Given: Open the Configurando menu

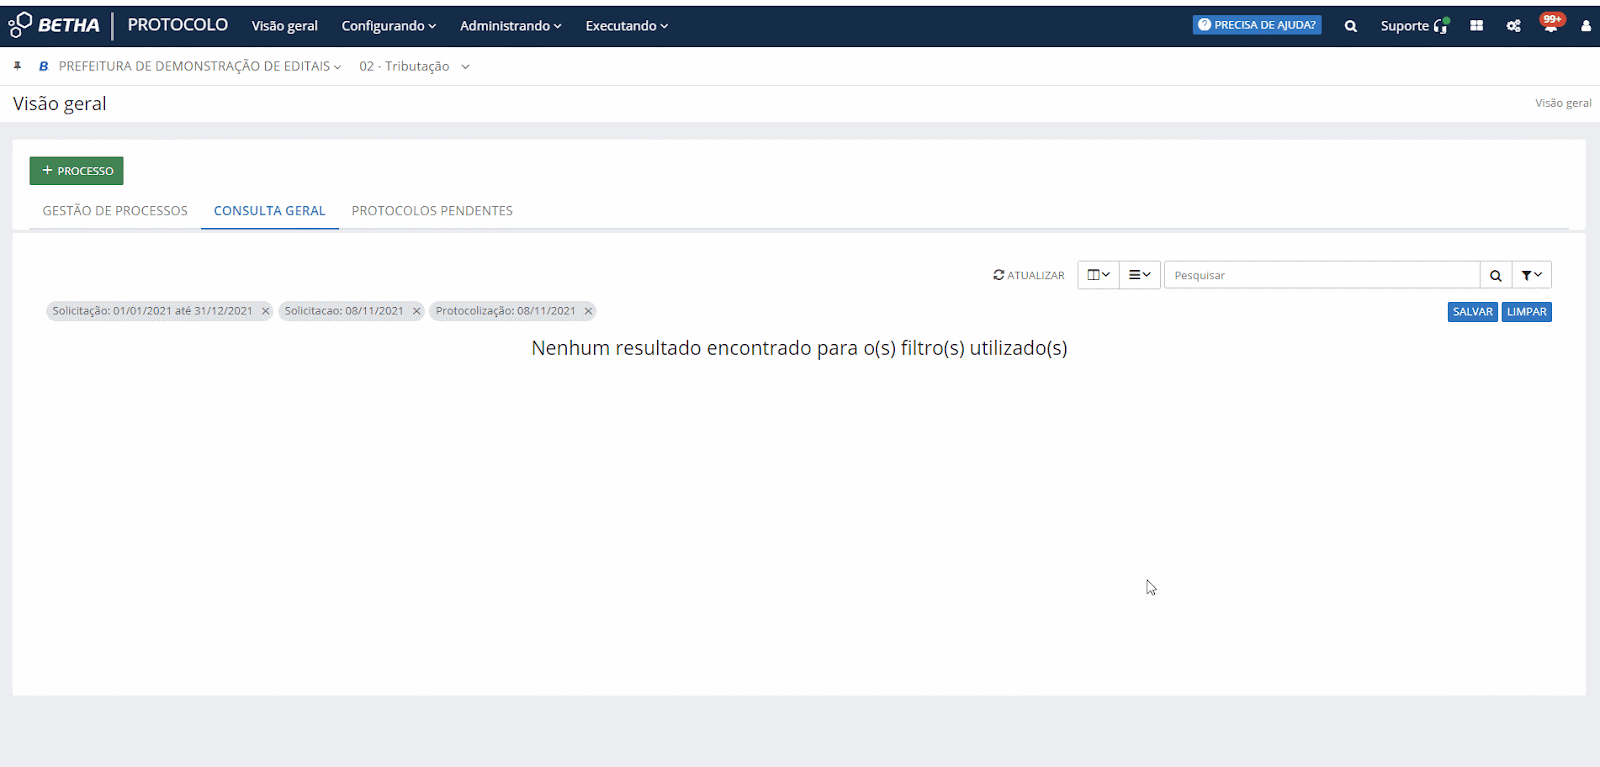Looking at the screenshot, I should [x=388, y=26].
